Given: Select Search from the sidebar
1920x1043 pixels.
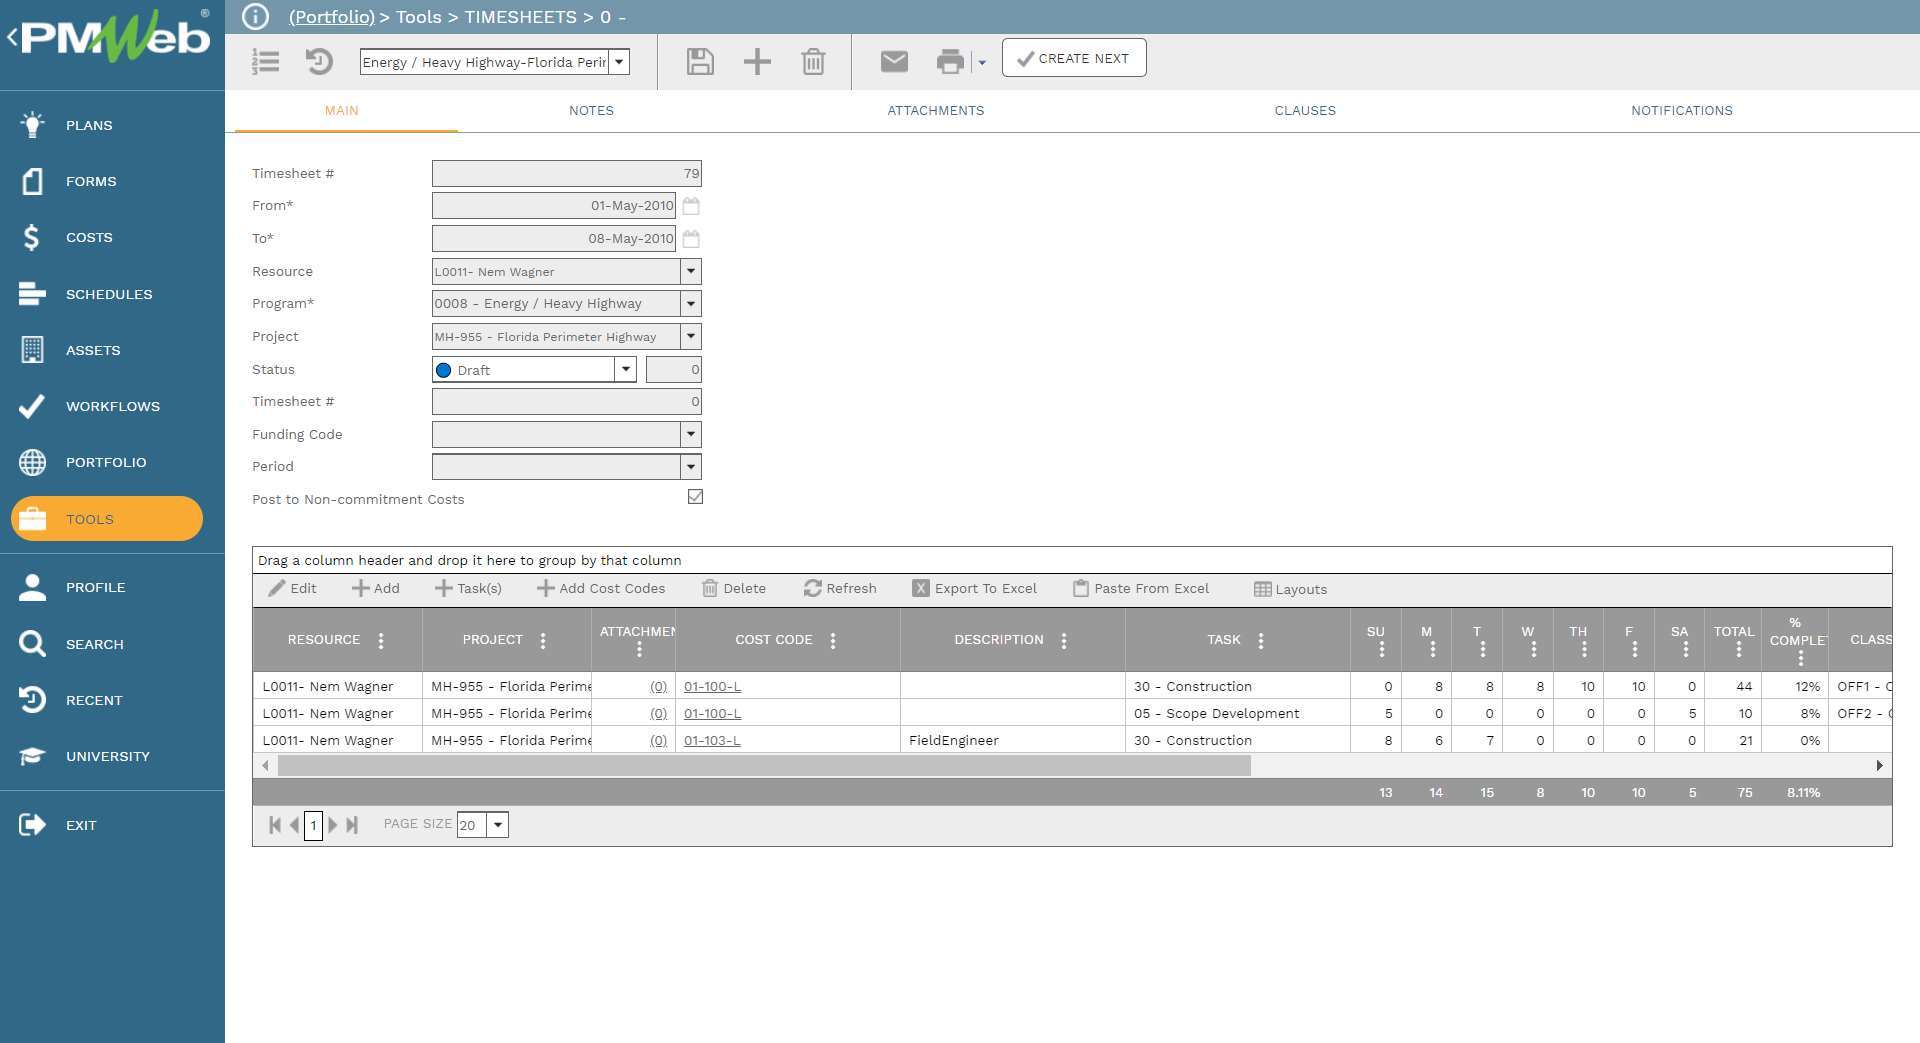Looking at the screenshot, I should pyautogui.click(x=94, y=644).
